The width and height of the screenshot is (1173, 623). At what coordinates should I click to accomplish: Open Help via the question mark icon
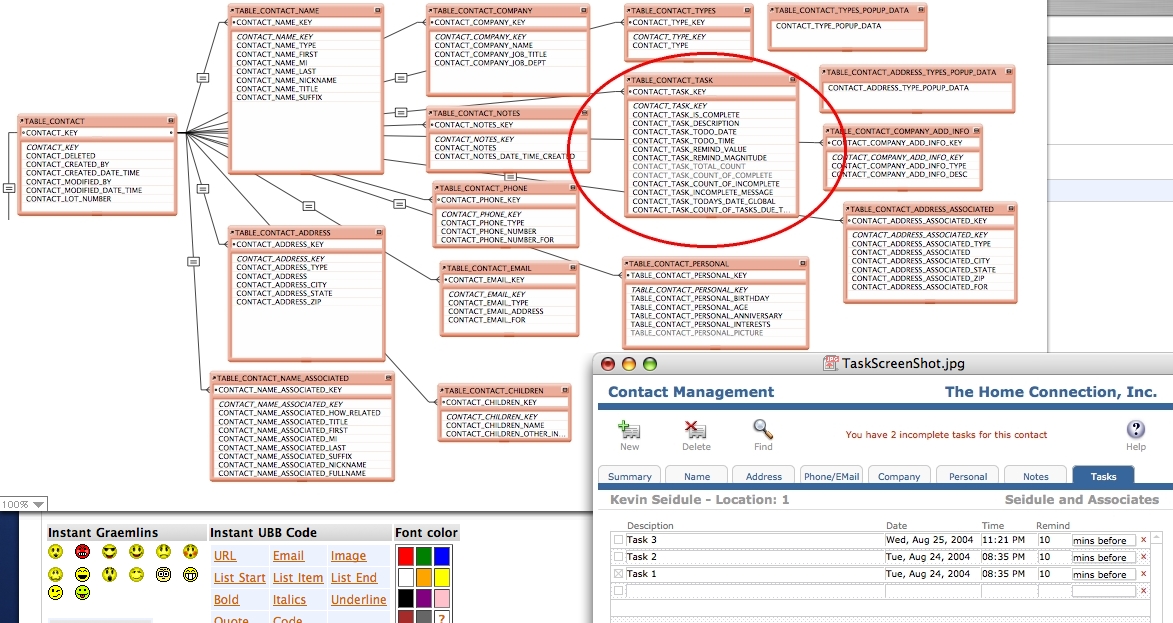[x=1136, y=429]
